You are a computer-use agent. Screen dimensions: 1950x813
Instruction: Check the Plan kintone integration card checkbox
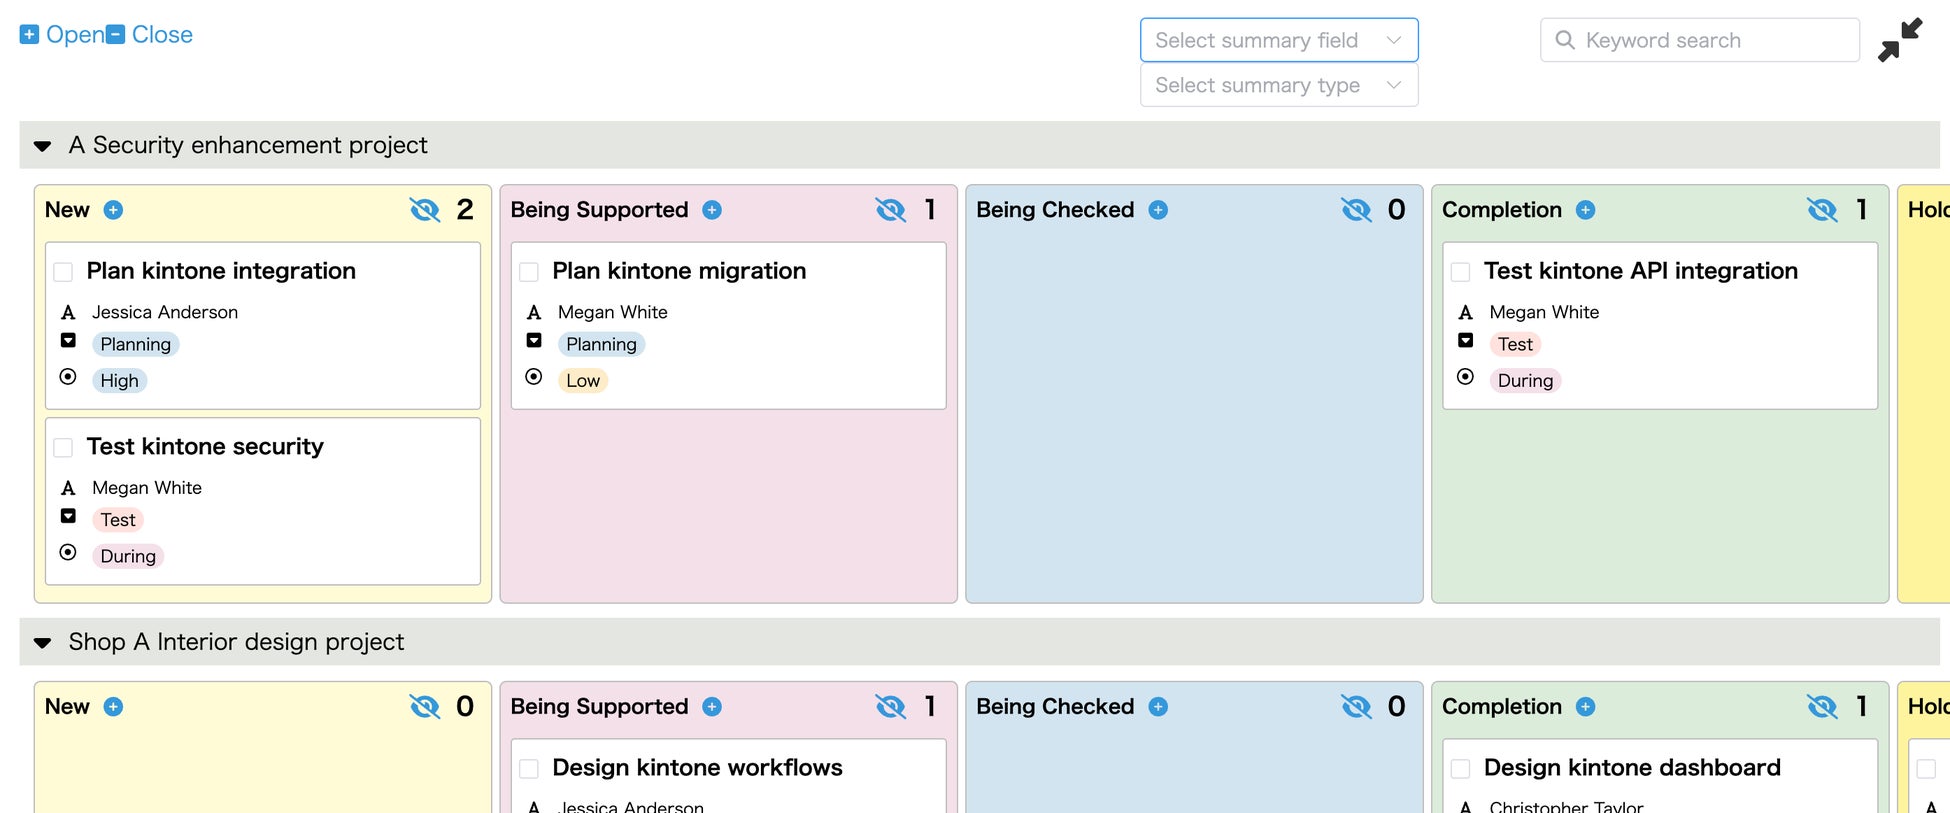pos(64,272)
